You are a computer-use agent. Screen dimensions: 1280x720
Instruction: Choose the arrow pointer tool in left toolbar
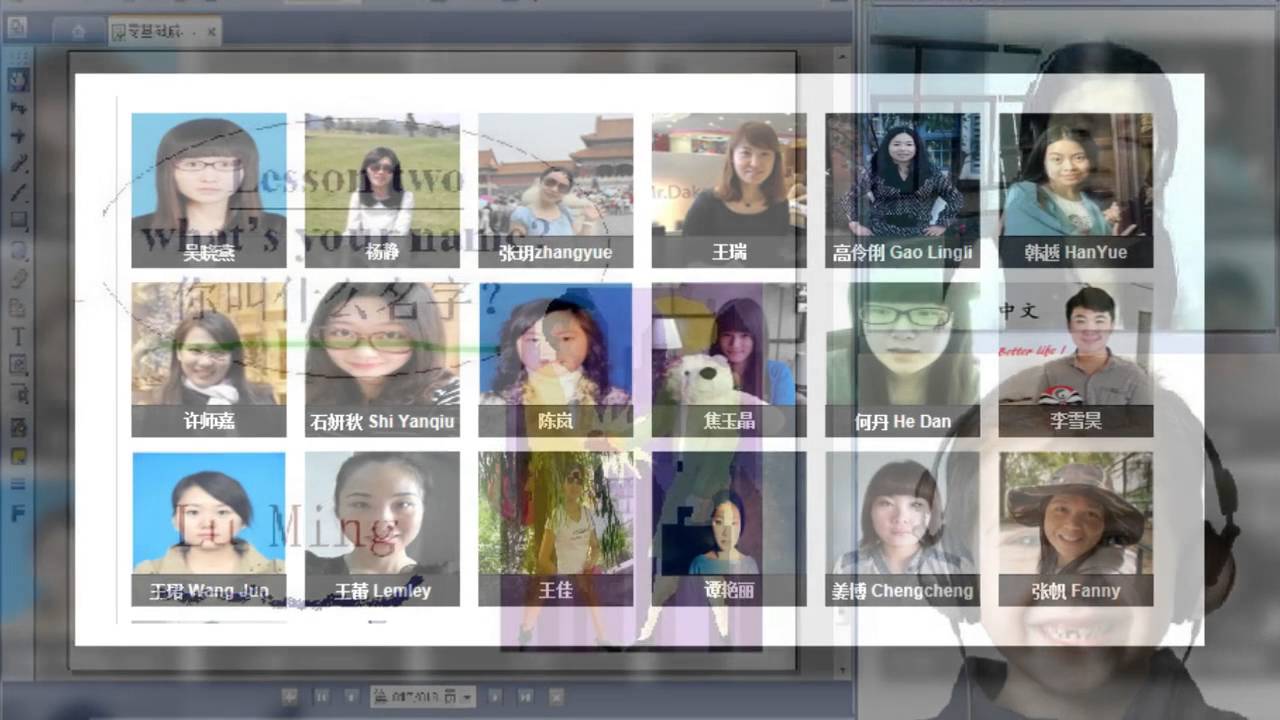click(18, 108)
